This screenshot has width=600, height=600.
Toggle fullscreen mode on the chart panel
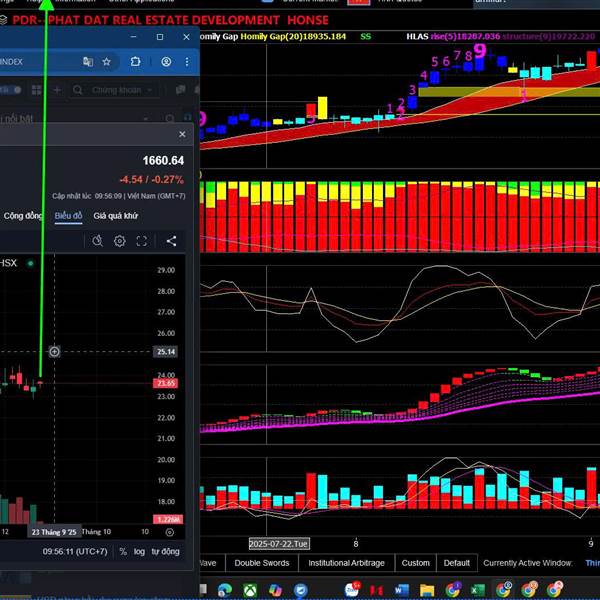(142, 241)
